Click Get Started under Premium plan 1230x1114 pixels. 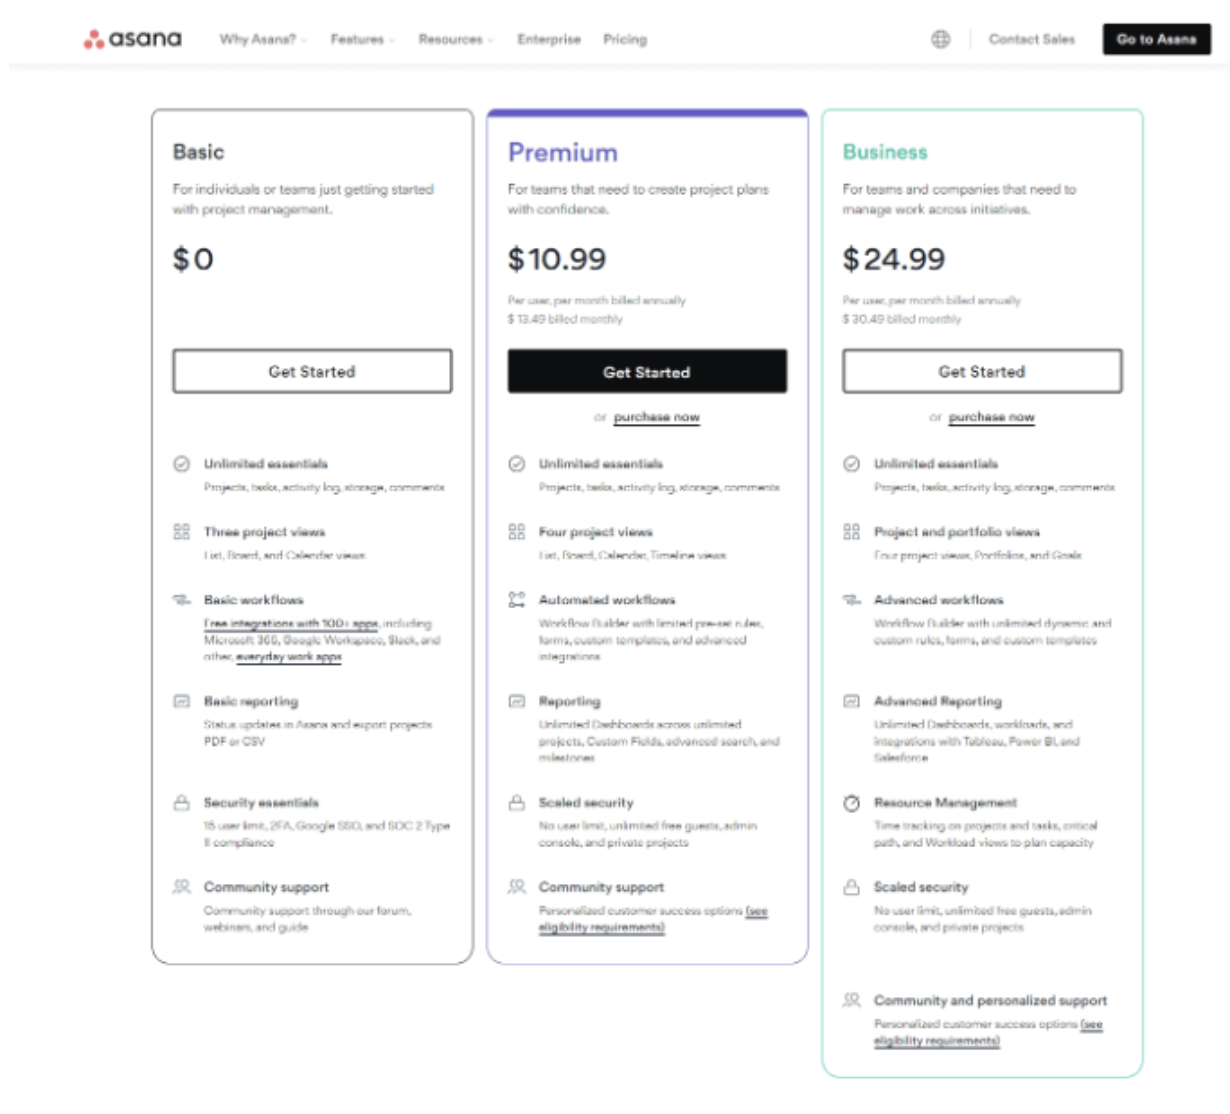click(647, 372)
